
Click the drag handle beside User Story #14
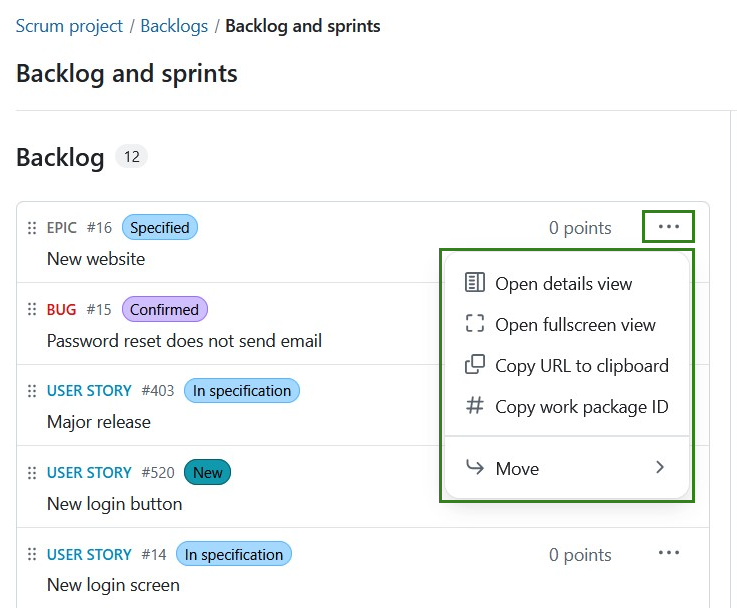(31, 555)
